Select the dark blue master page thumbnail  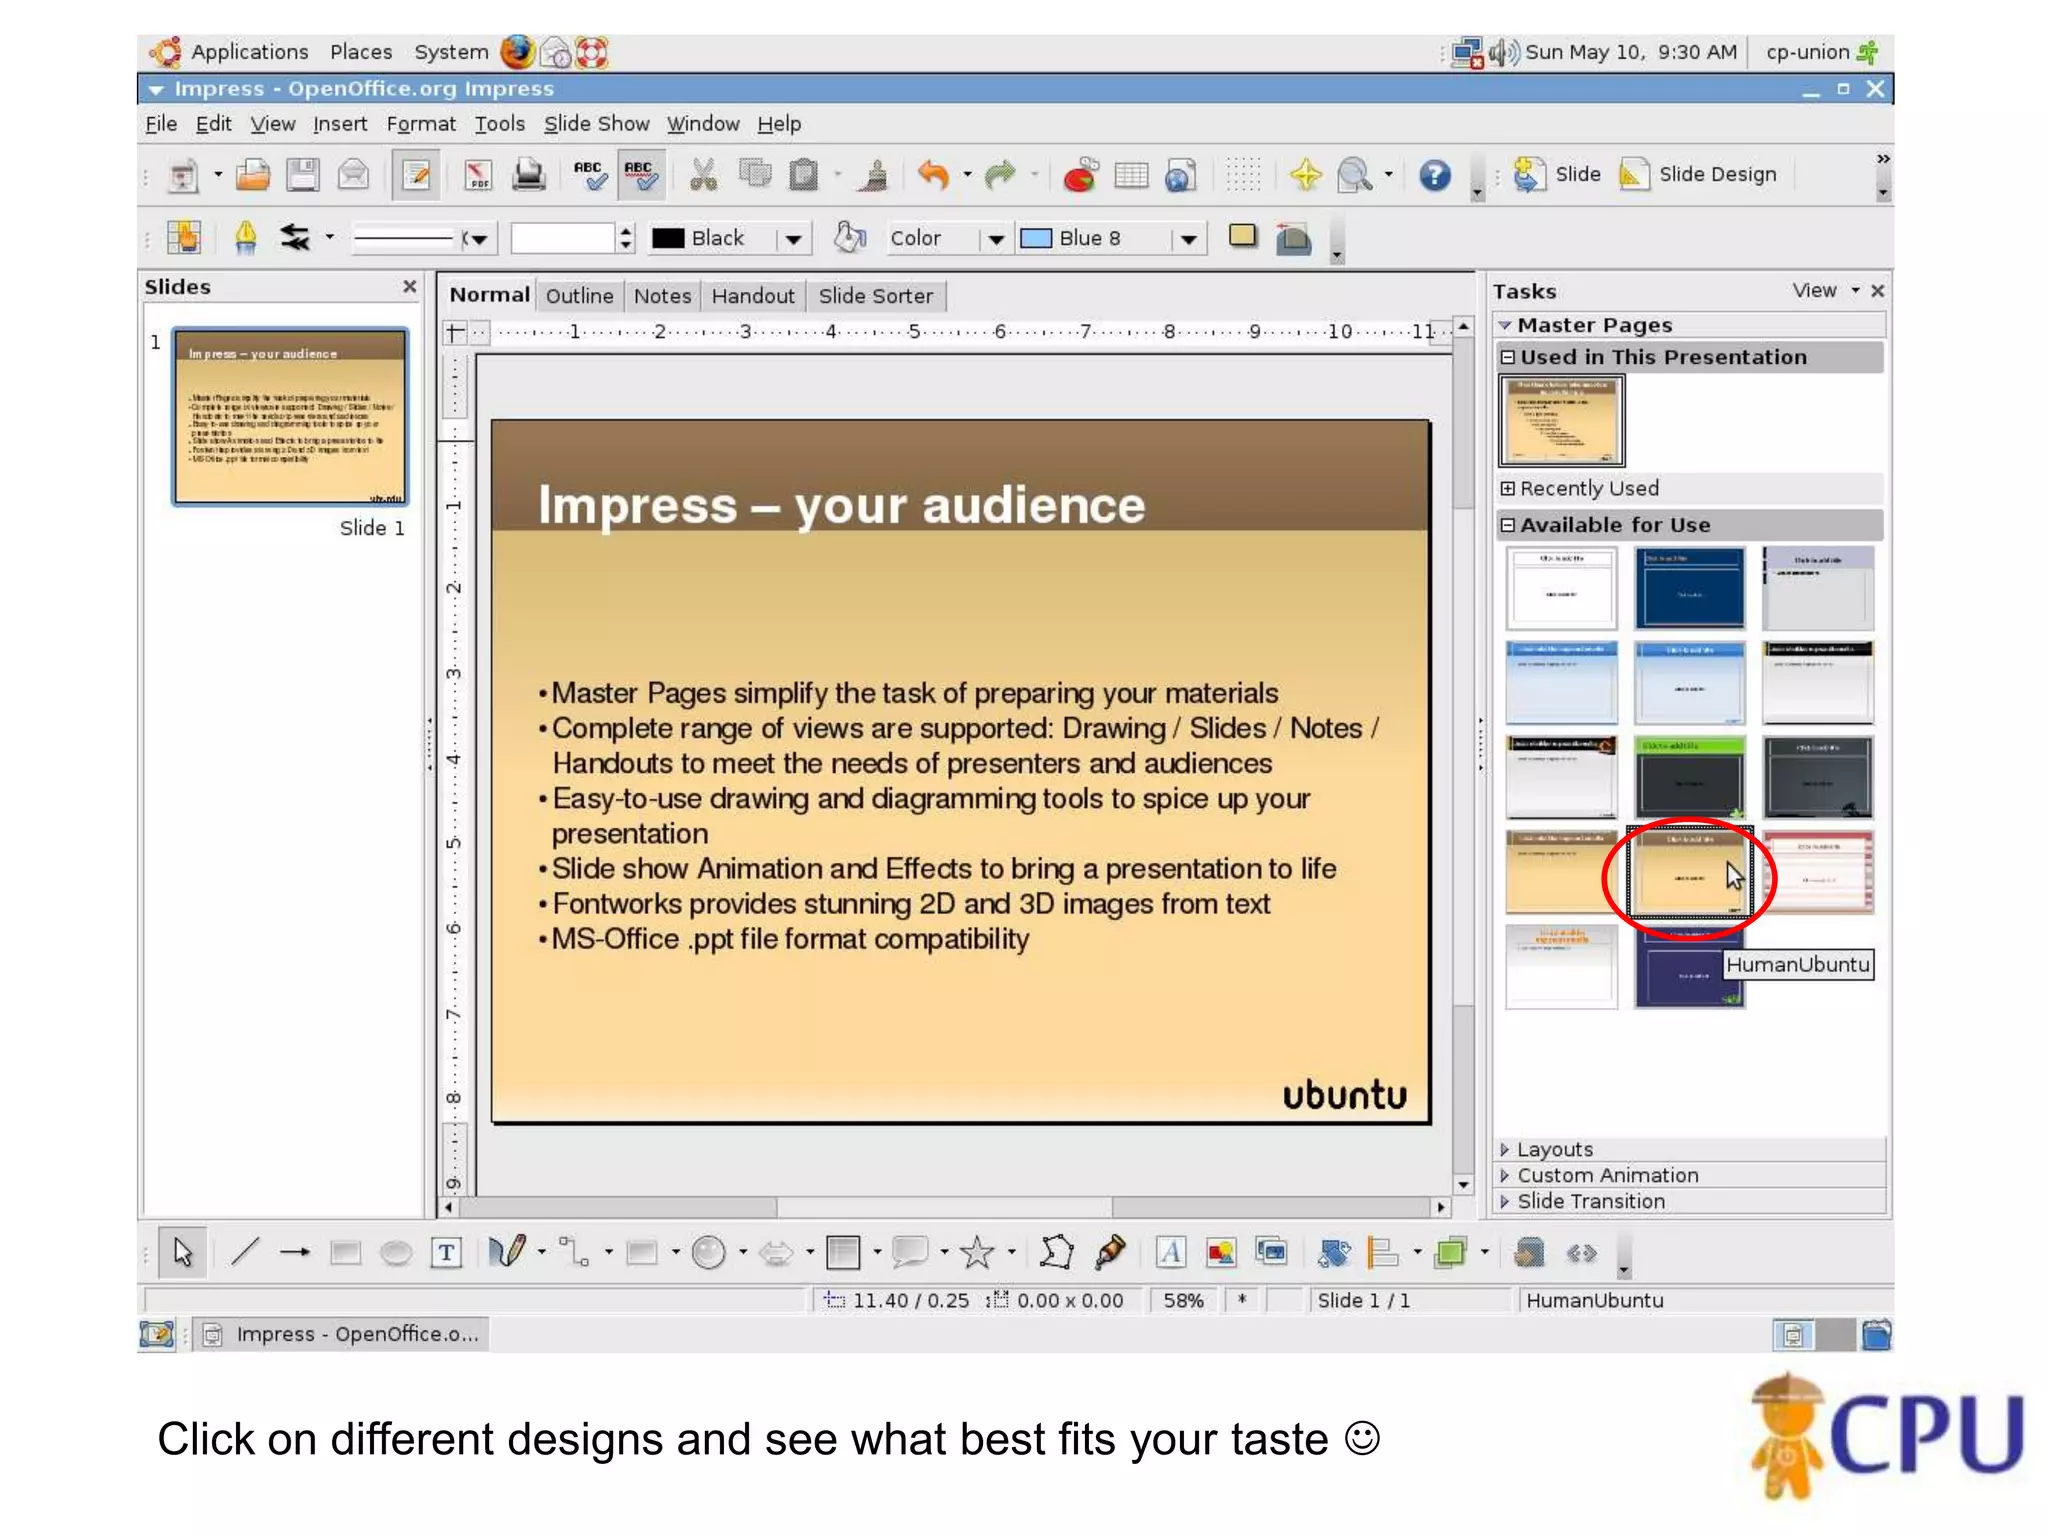[x=1690, y=587]
